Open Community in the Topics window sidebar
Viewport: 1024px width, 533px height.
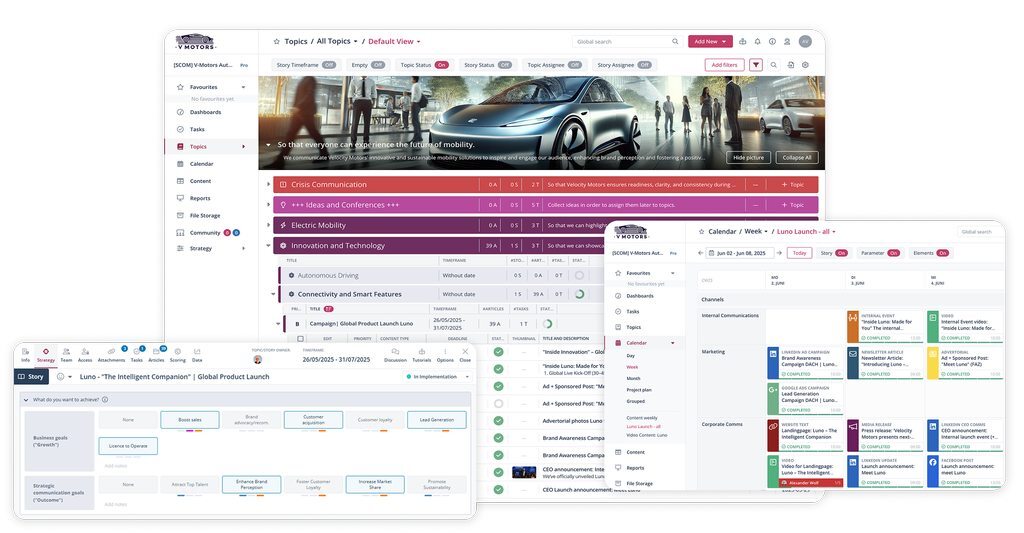coord(204,233)
